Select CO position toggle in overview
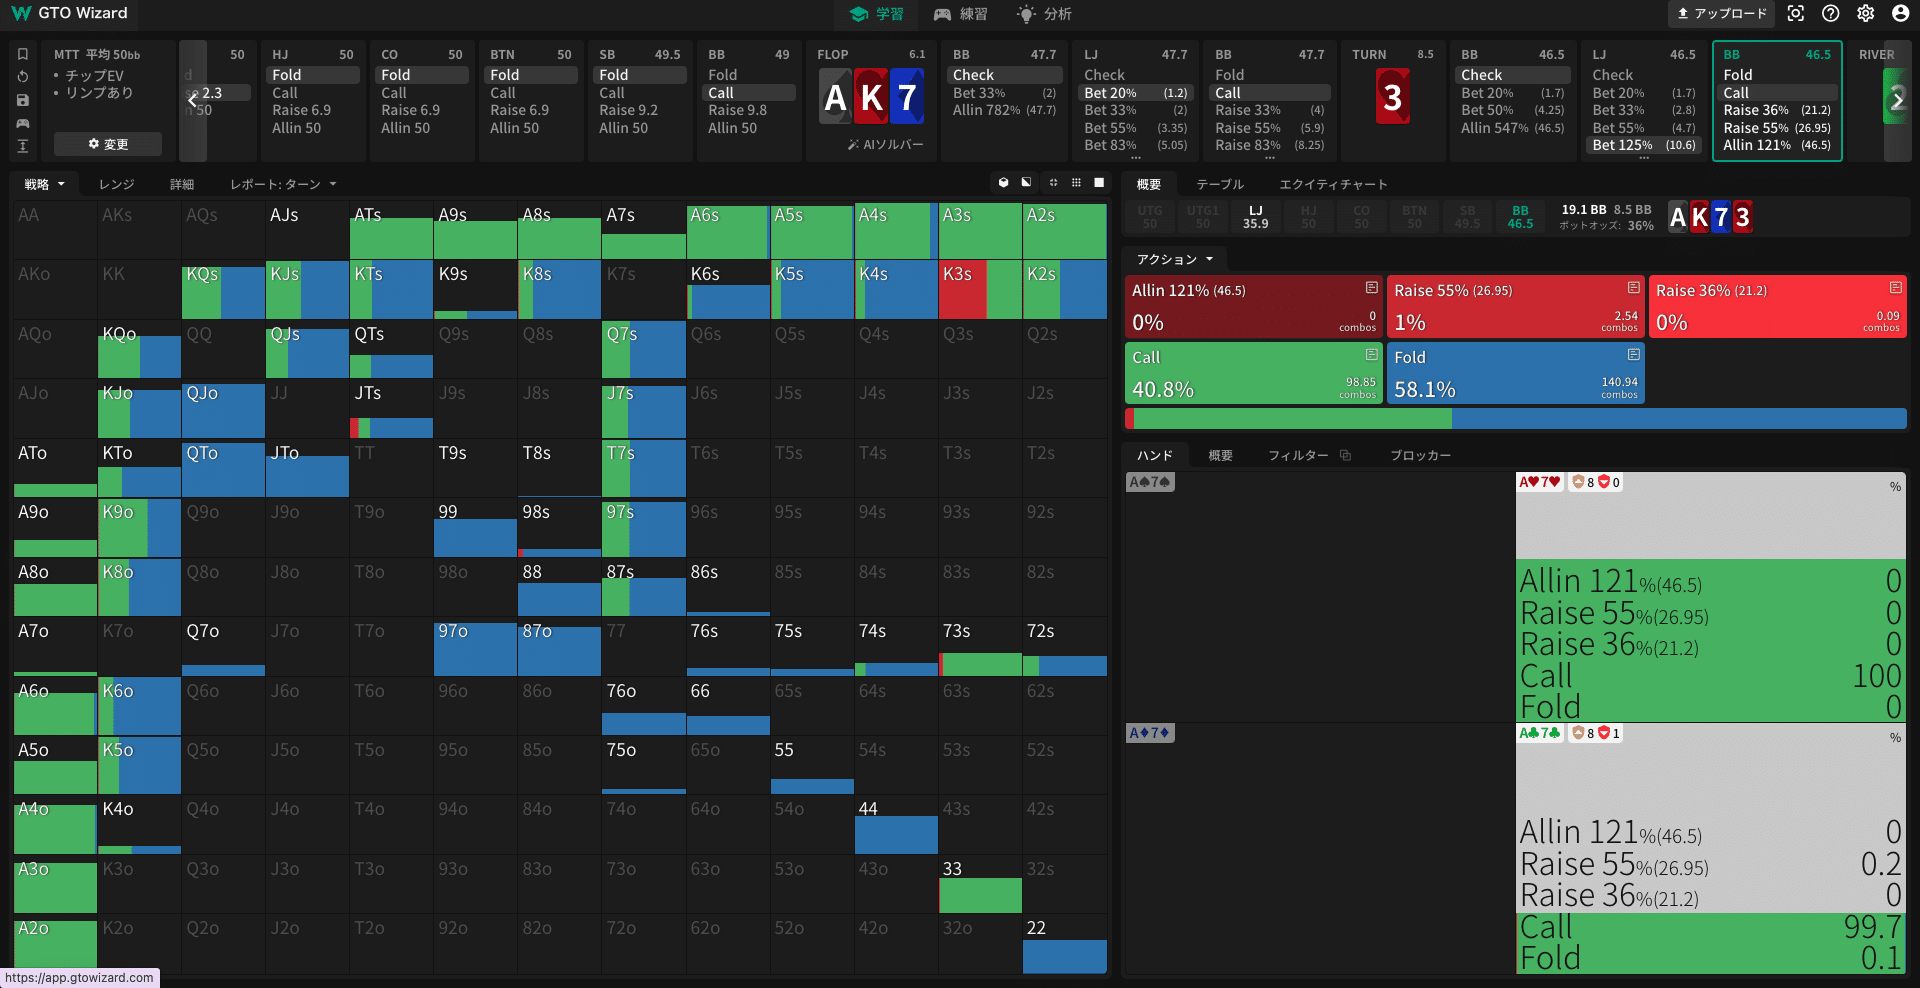 pyautogui.click(x=1361, y=217)
